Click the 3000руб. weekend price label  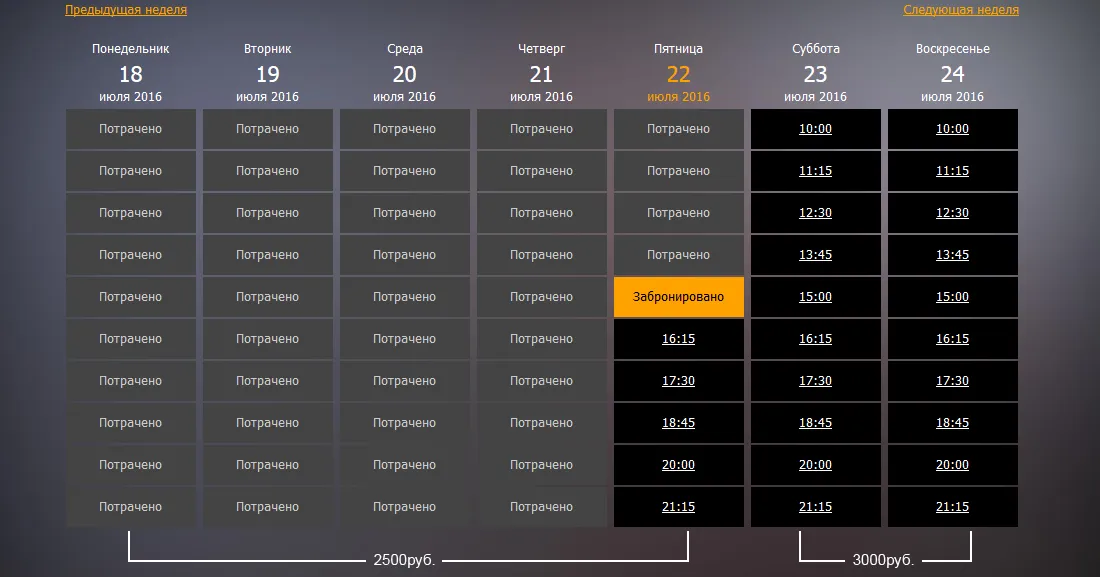(883, 560)
